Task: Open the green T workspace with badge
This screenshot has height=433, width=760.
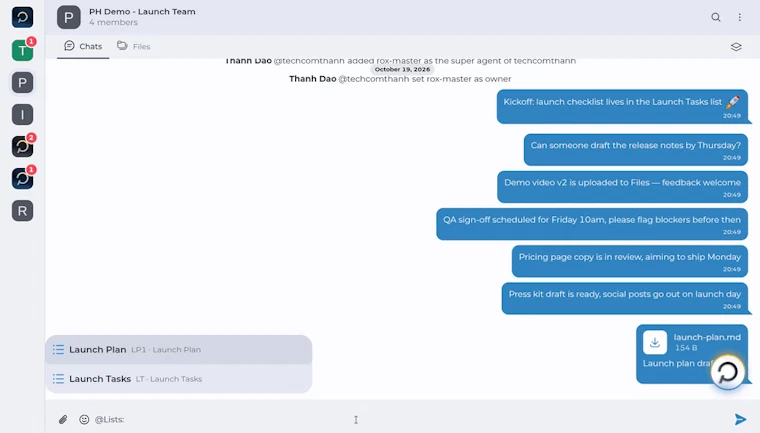Action: [22, 50]
